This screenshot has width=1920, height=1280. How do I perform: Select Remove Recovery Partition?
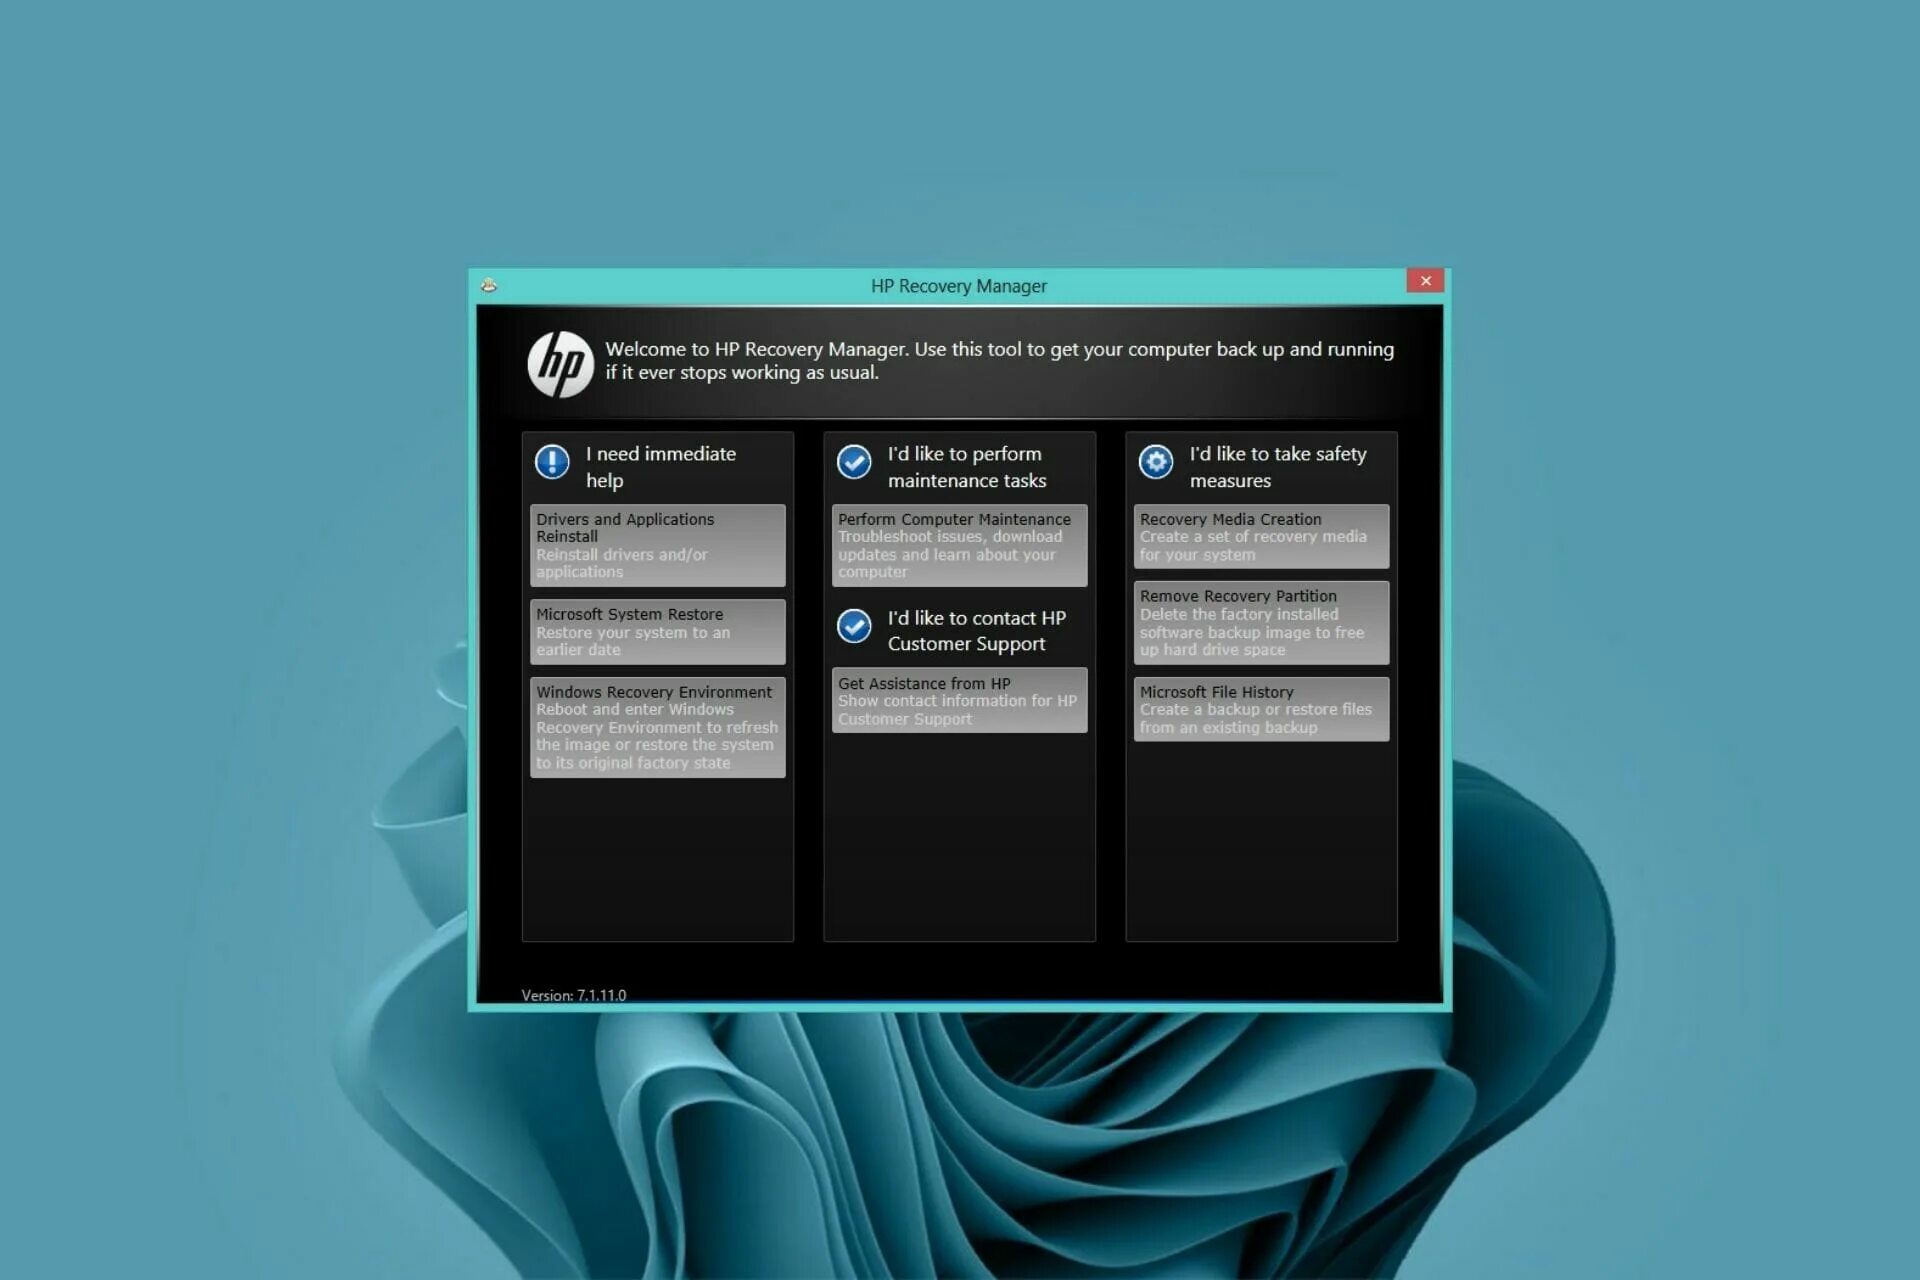pyautogui.click(x=1261, y=622)
